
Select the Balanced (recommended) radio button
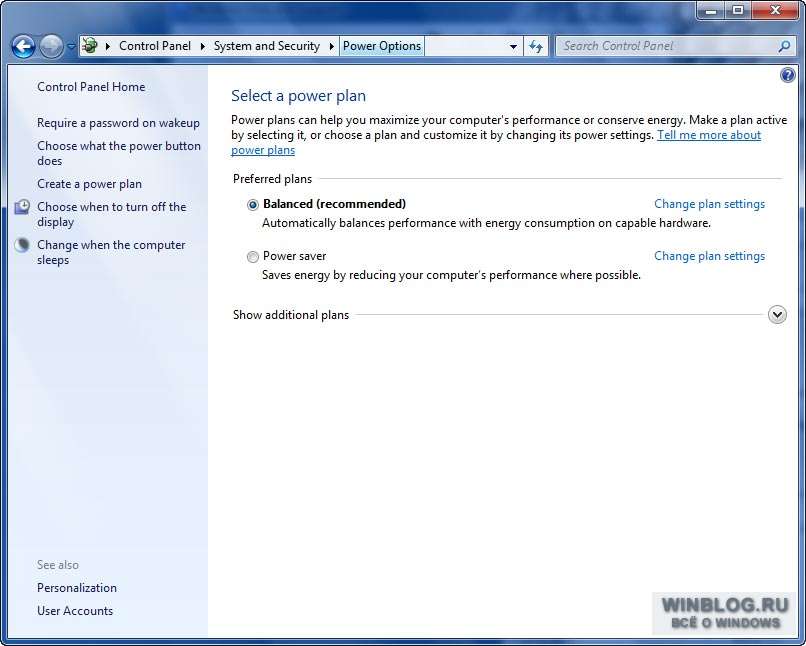(x=252, y=205)
